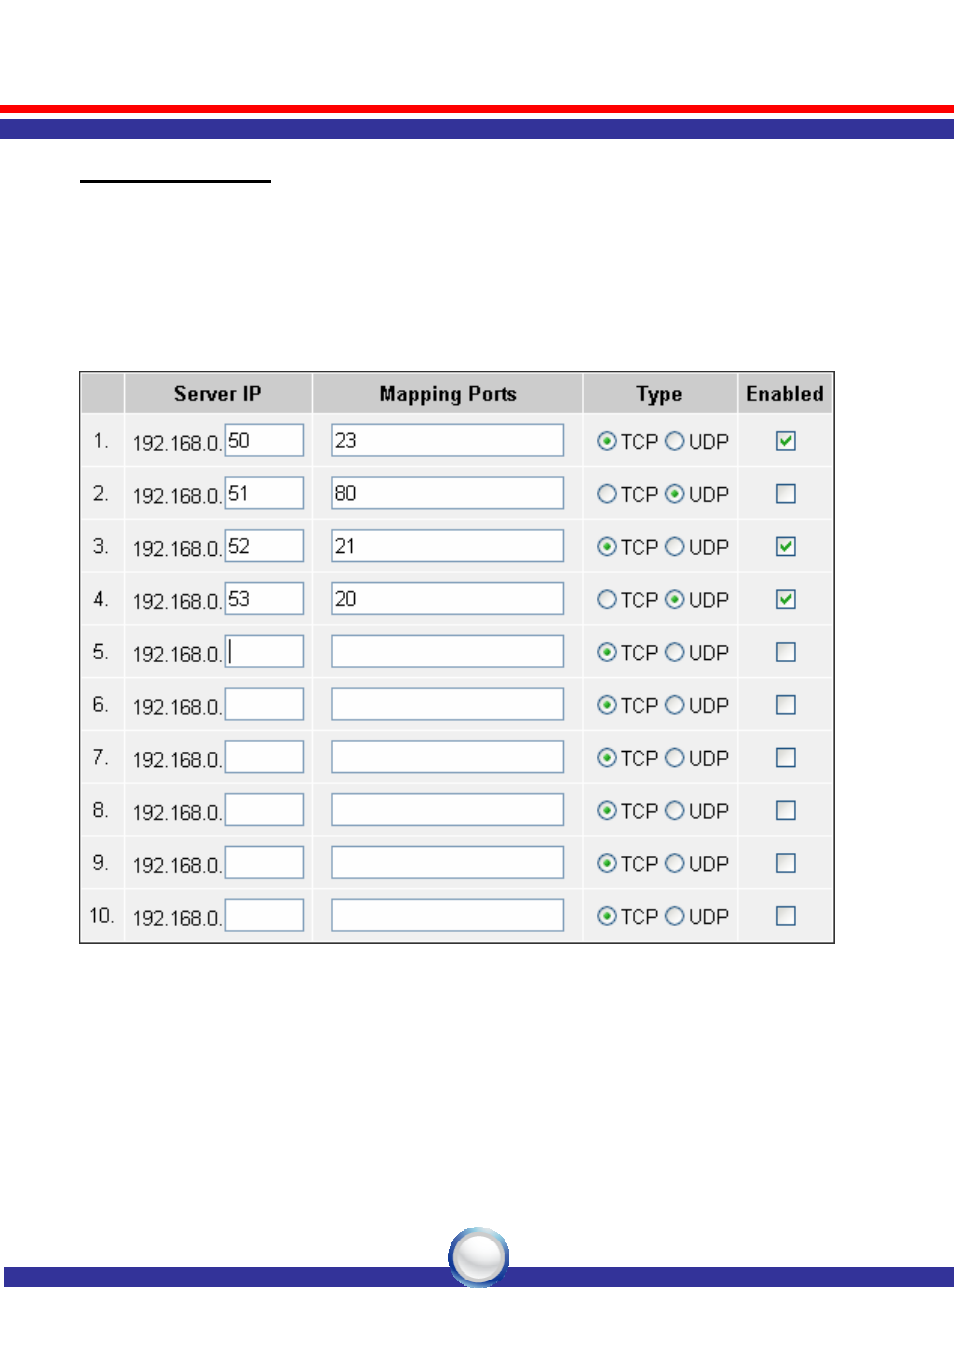Check the Enabled box for row 8
The width and height of the screenshot is (954, 1352).
point(786,810)
